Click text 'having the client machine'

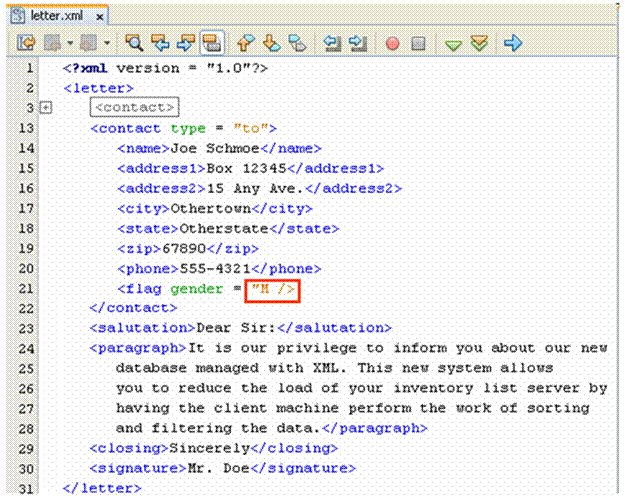pos(228,408)
